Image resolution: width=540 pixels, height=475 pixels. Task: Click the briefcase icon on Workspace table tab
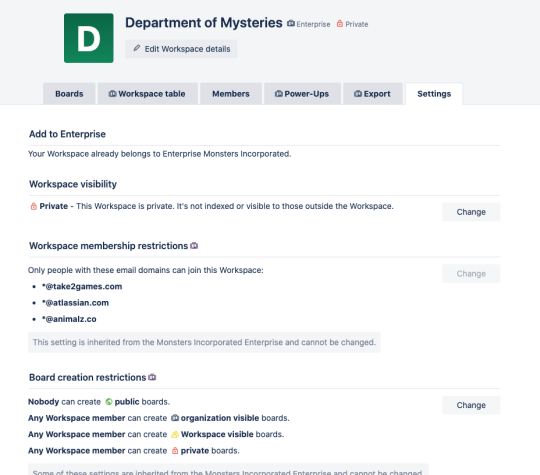112,94
